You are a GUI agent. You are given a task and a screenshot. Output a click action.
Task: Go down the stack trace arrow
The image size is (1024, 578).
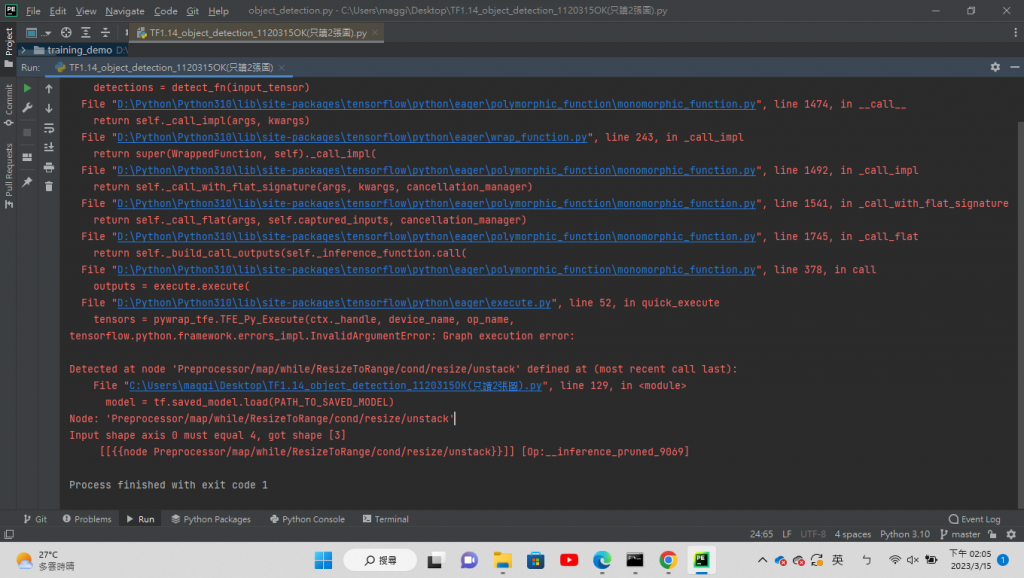pos(49,108)
